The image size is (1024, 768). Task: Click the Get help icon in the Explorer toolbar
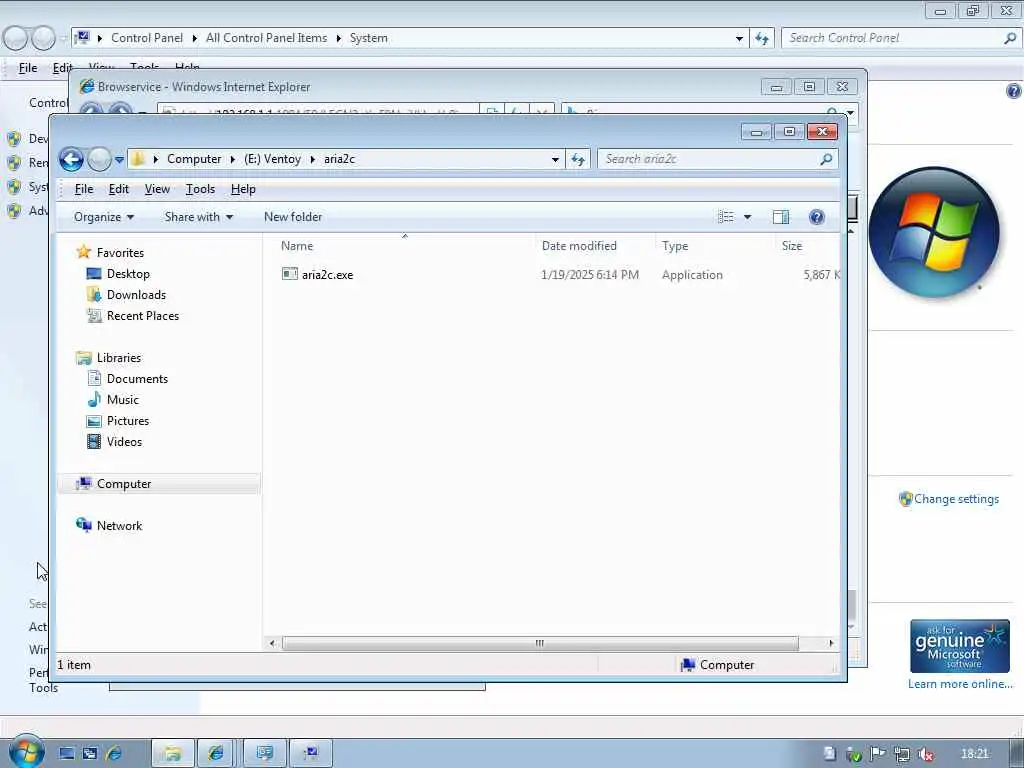[x=816, y=217]
